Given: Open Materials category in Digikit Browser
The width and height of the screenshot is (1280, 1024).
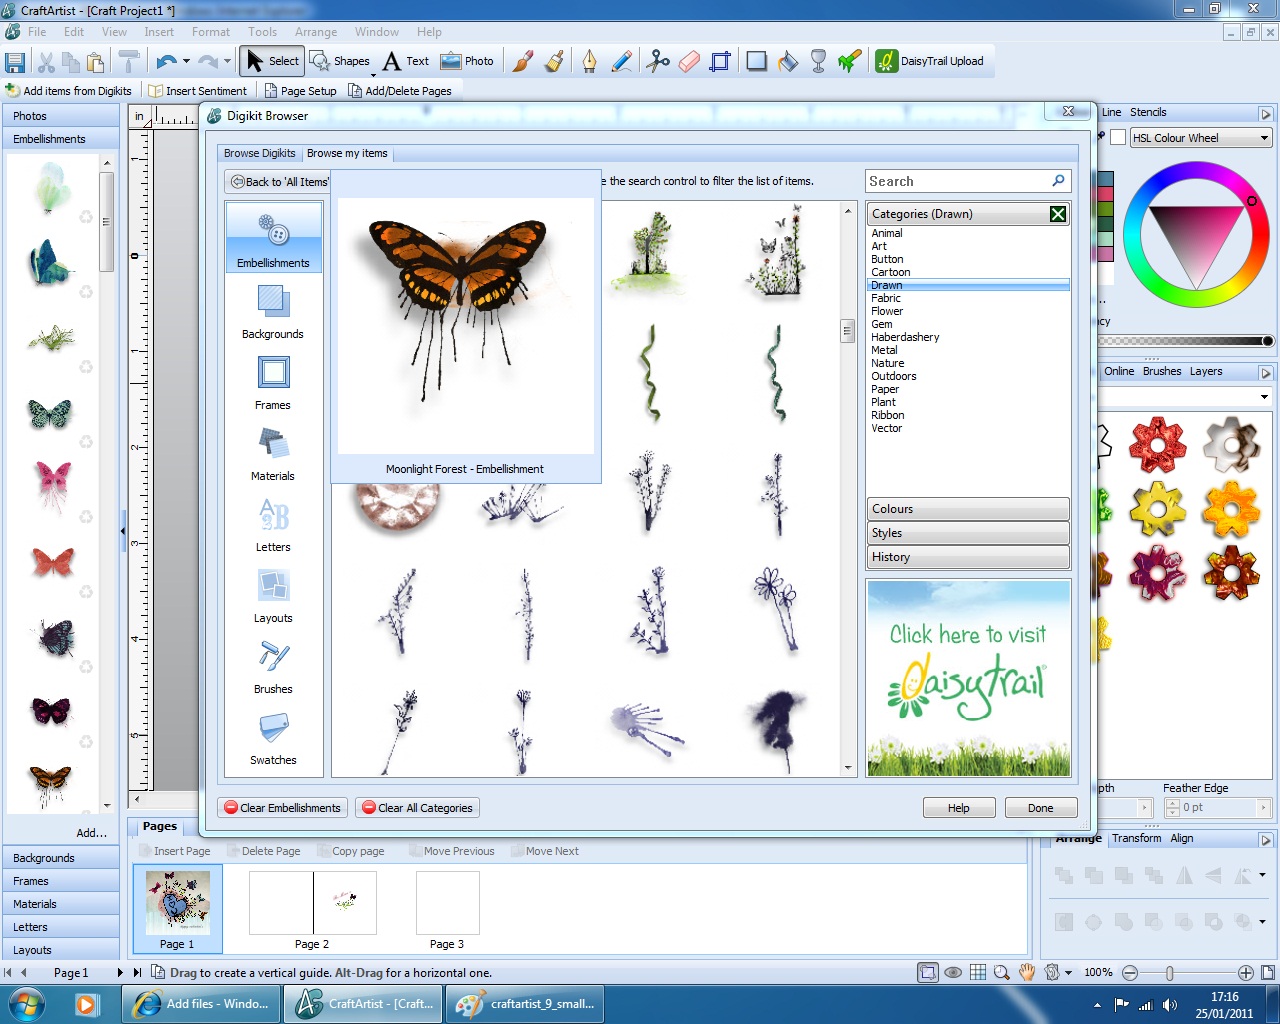Looking at the screenshot, I should click(273, 454).
